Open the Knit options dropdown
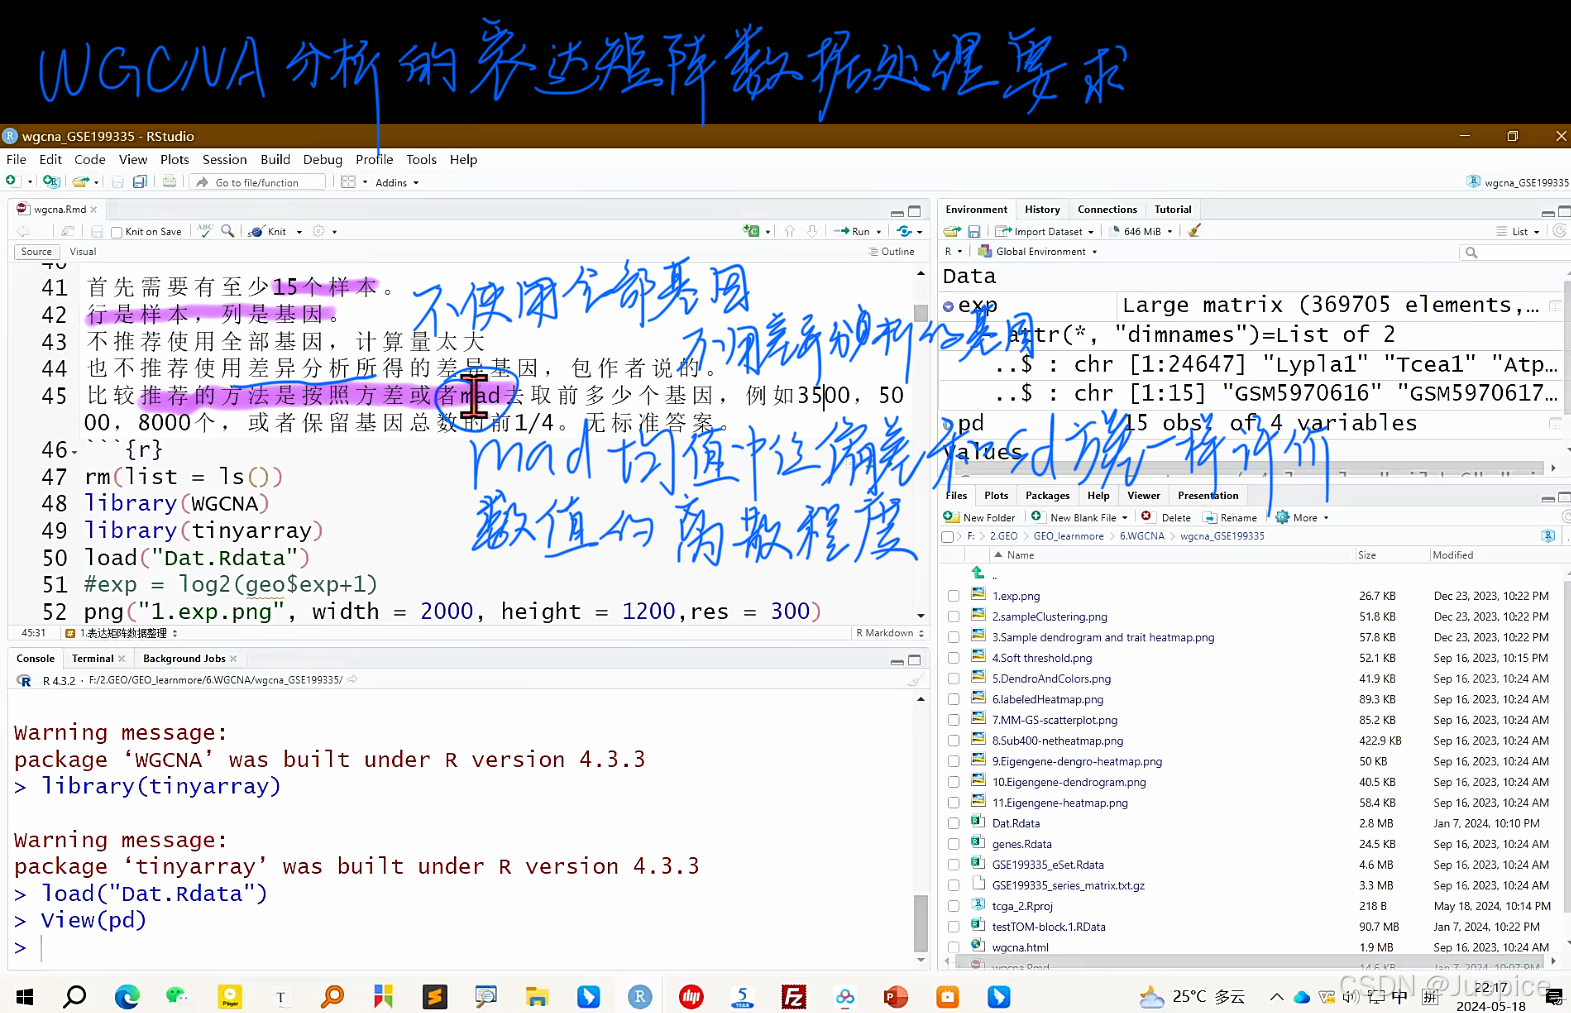The width and height of the screenshot is (1571, 1013). (298, 232)
